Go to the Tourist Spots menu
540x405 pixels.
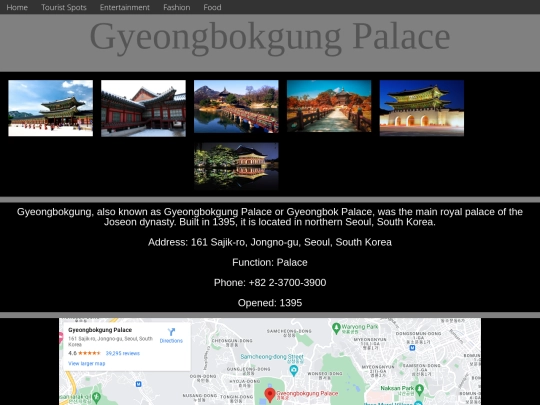click(64, 7)
